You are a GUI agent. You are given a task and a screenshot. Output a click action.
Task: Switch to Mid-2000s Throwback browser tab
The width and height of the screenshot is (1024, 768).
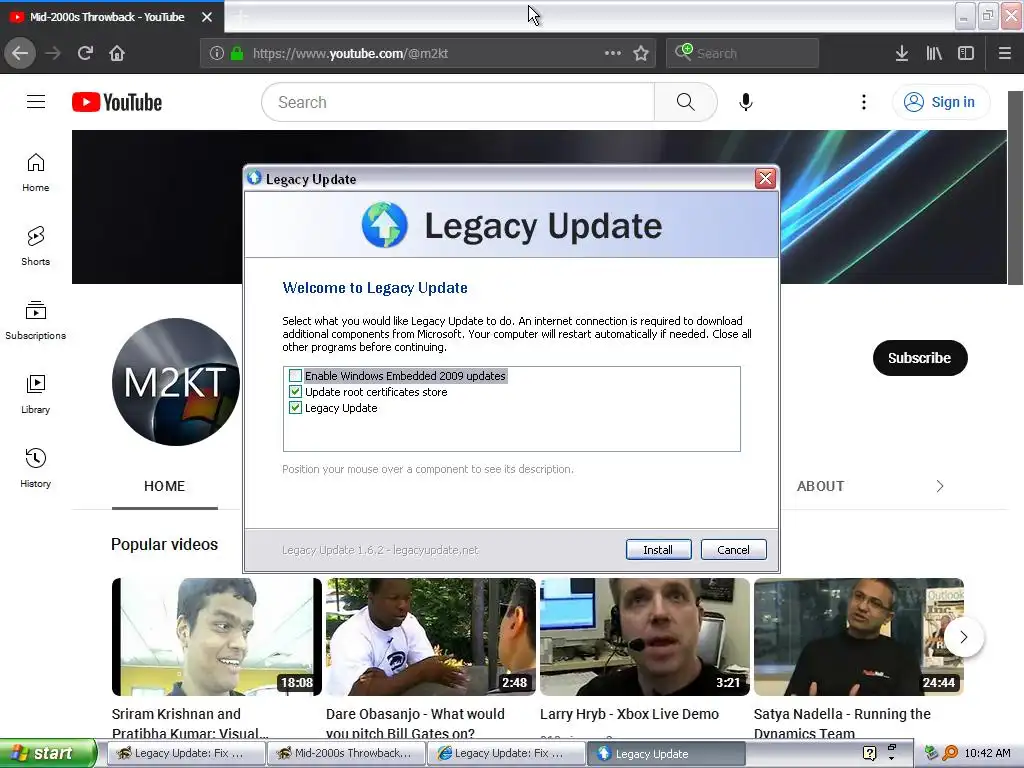(107, 17)
